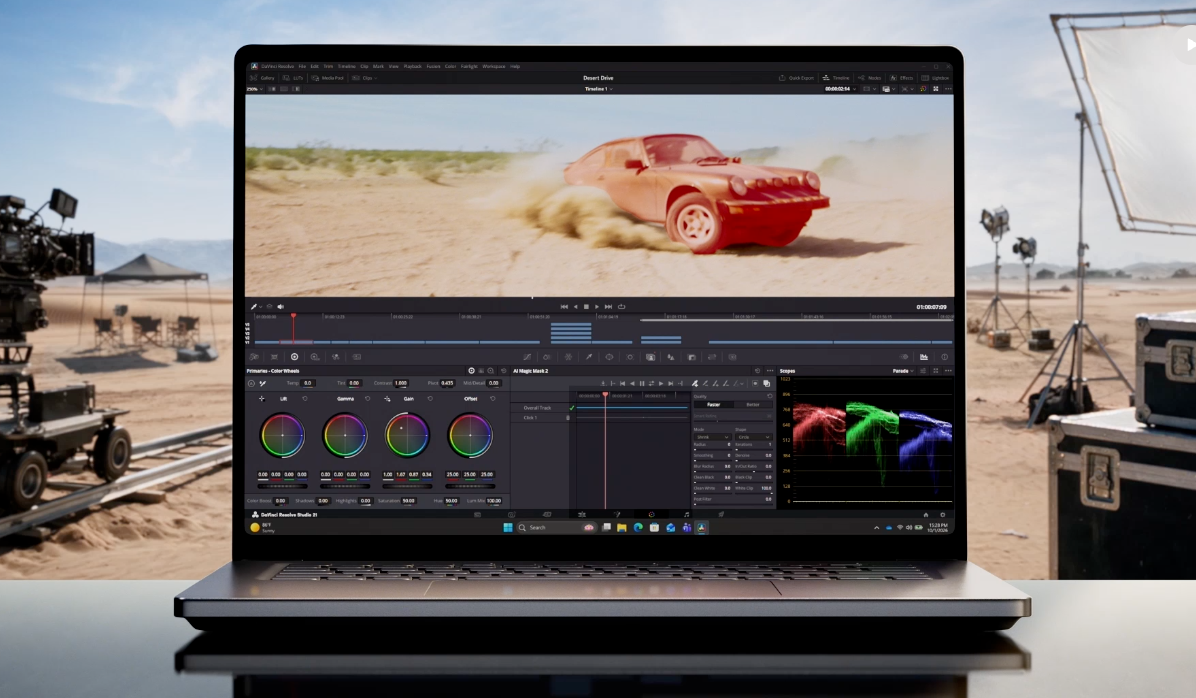
Task: Open the Scopes palette icon
Action: 924,357
